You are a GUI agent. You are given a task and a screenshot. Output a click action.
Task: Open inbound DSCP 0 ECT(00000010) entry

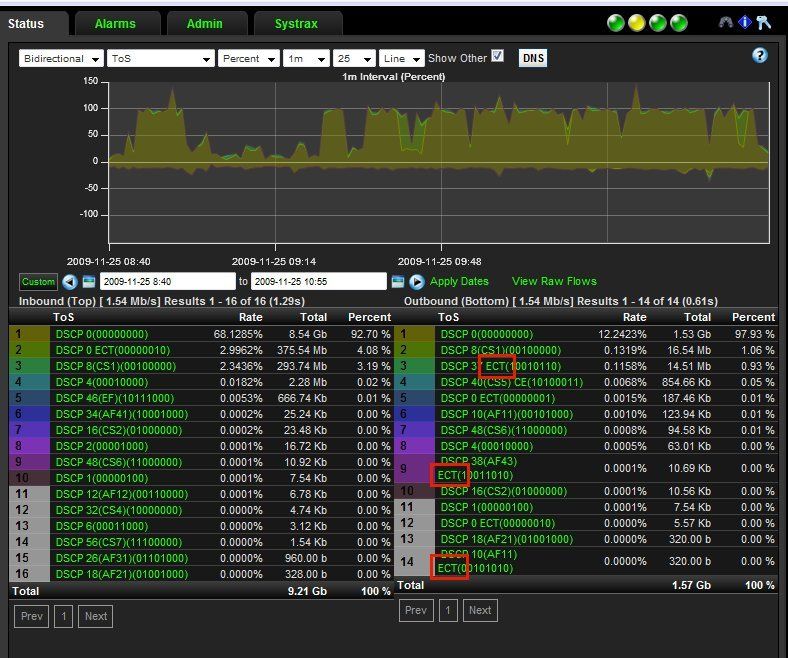point(113,350)
